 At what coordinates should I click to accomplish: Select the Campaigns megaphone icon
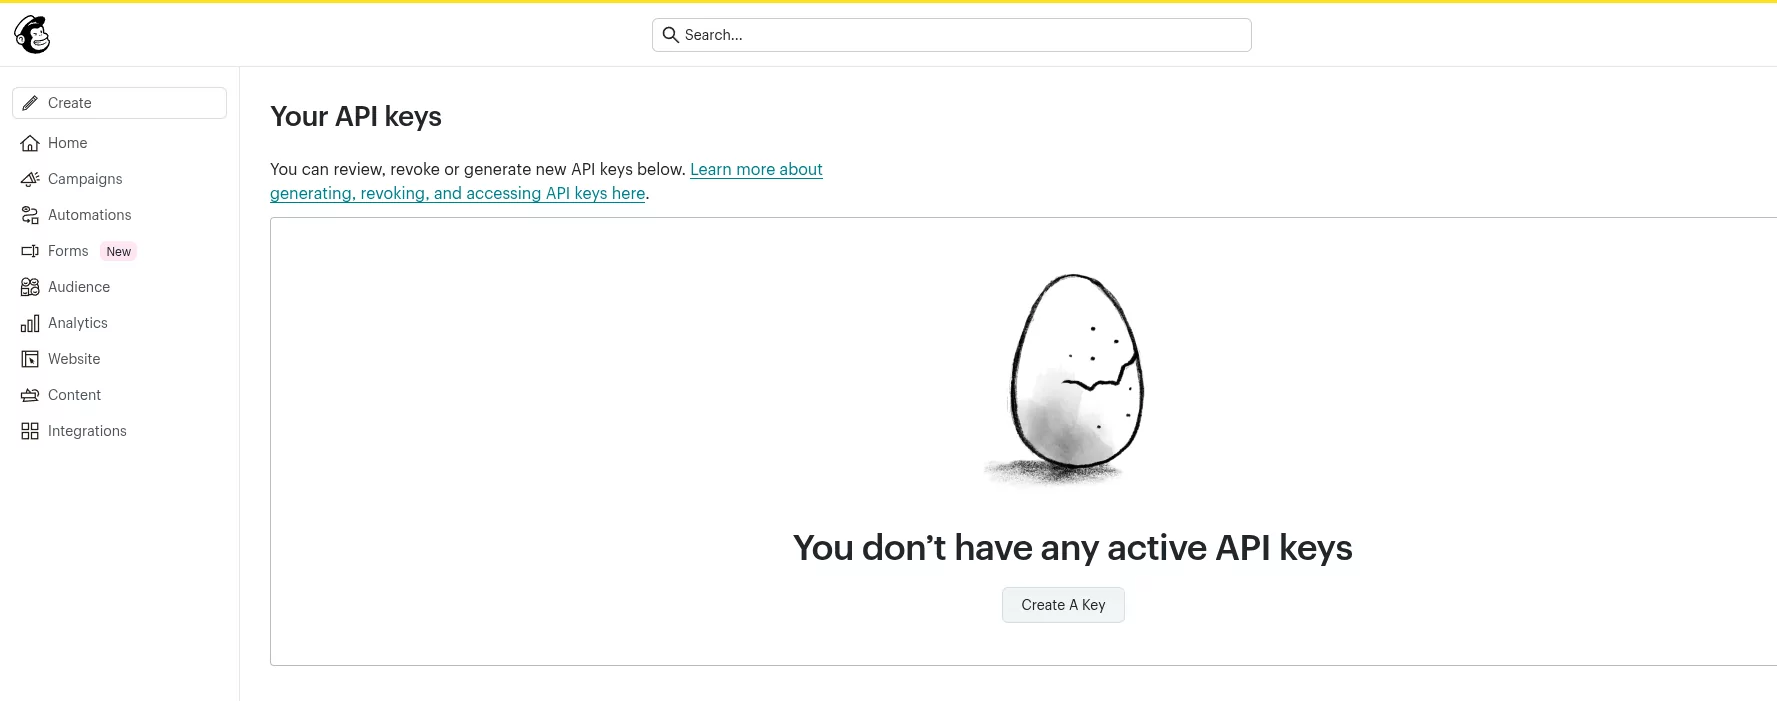[x=30, y=179]
